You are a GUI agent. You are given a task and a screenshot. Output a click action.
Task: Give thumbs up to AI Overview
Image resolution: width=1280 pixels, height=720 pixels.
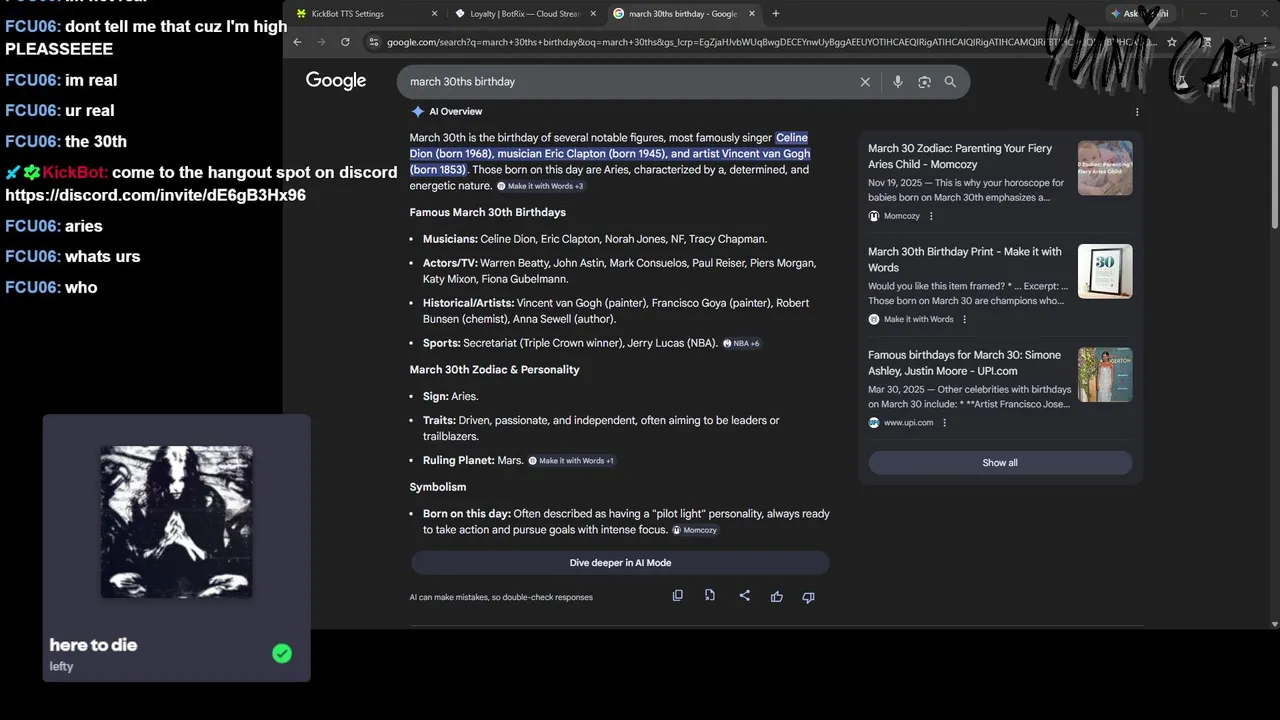777,597
